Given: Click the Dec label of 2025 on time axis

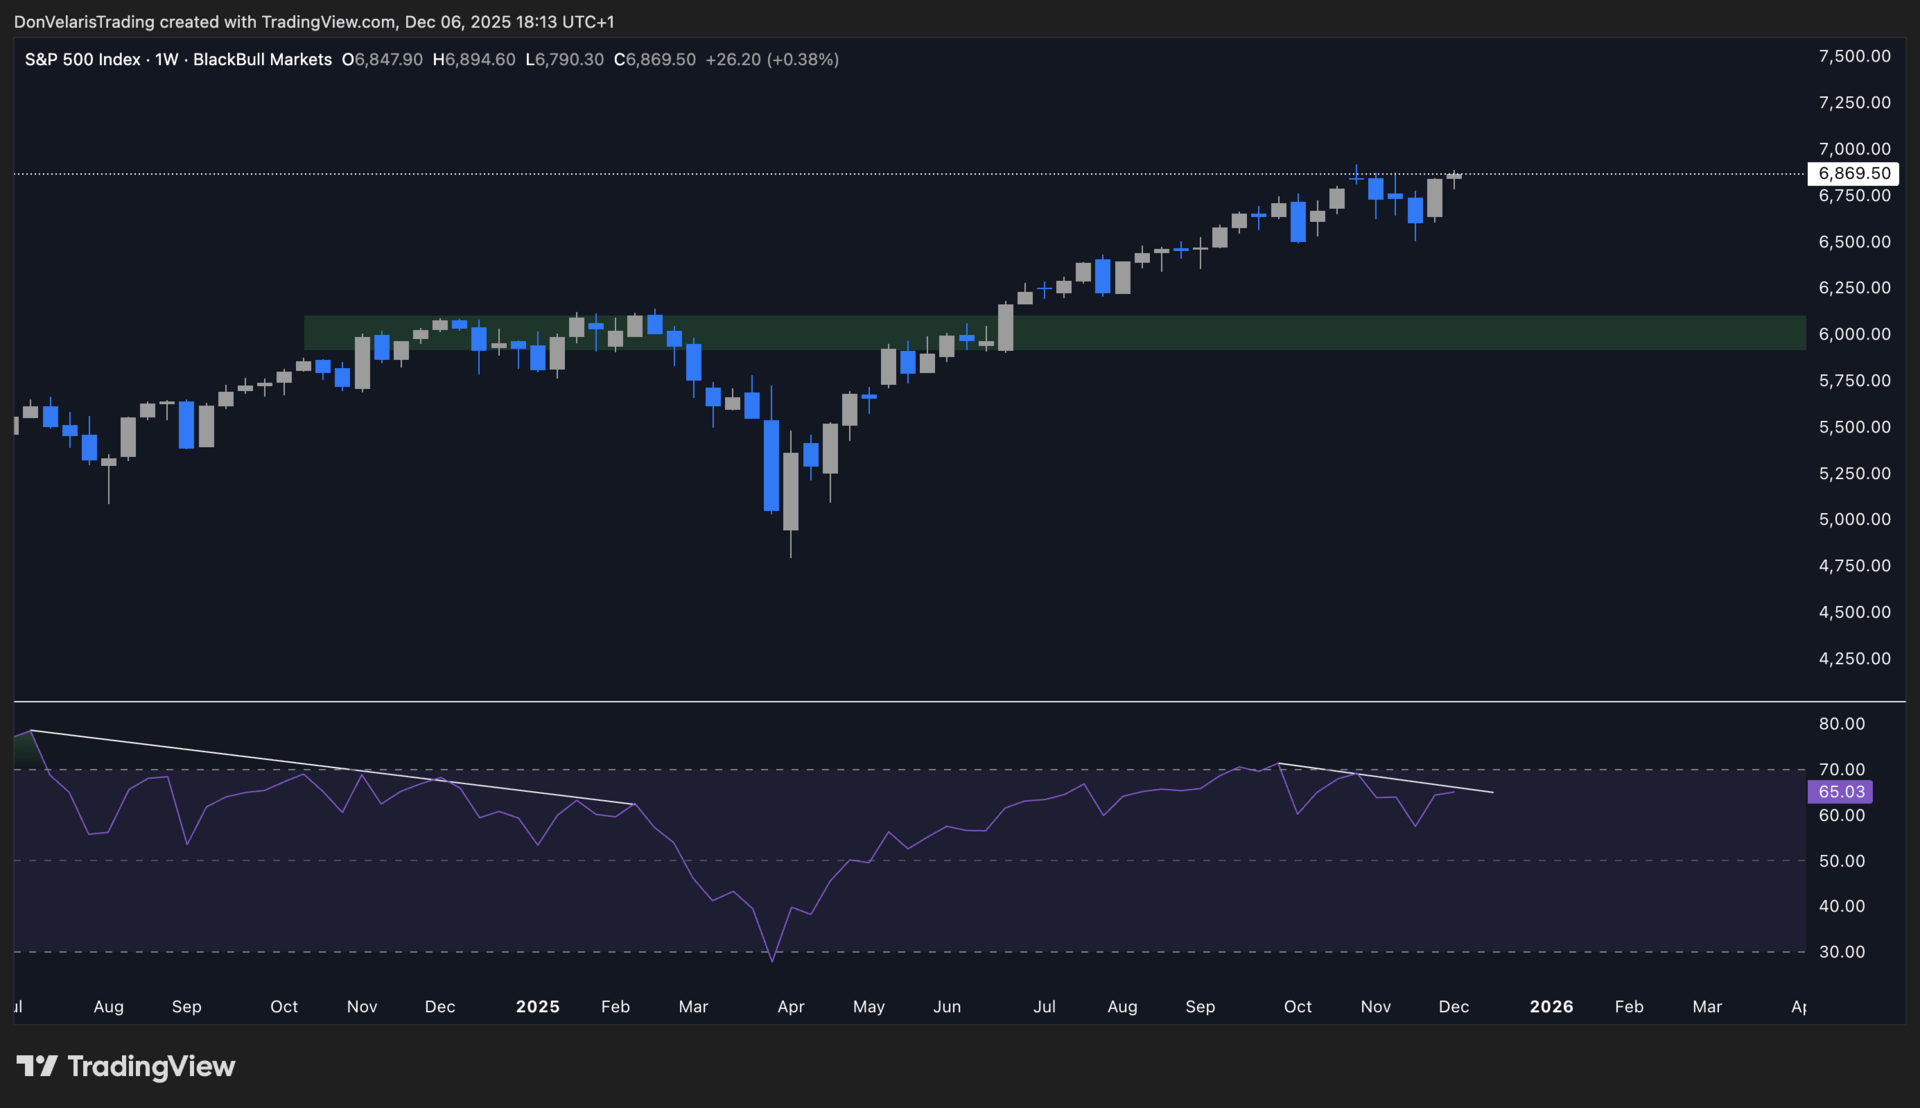Looking at the screenshot, I should pos(1453,1007).
